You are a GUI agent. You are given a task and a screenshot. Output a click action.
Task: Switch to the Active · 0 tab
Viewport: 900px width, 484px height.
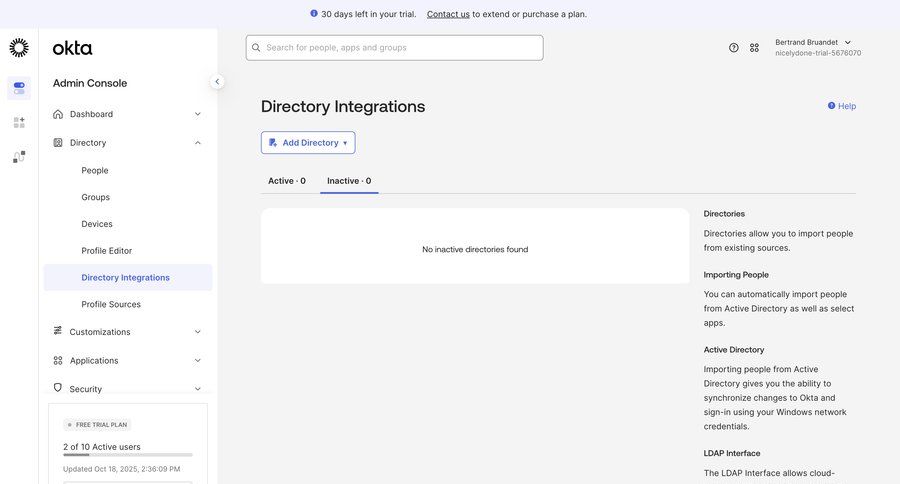pyautogui.click(x=287, y=181)
